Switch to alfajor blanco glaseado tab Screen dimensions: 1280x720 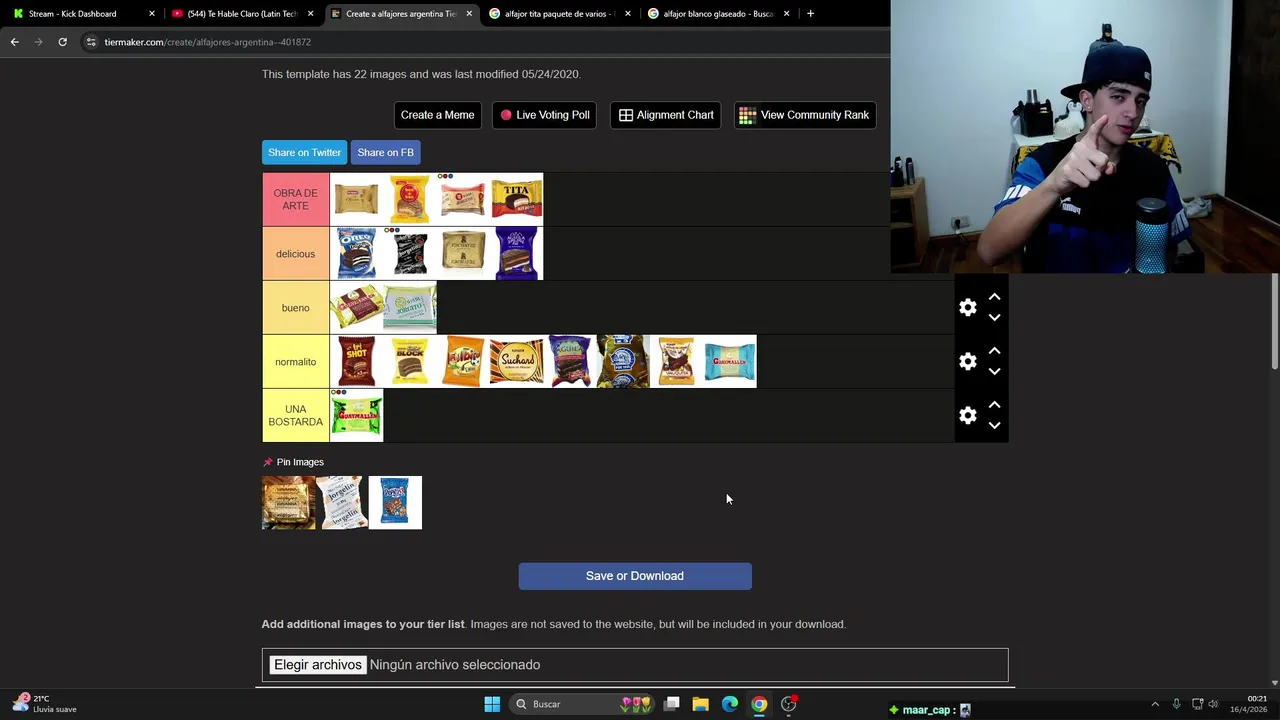pos(718,14)
